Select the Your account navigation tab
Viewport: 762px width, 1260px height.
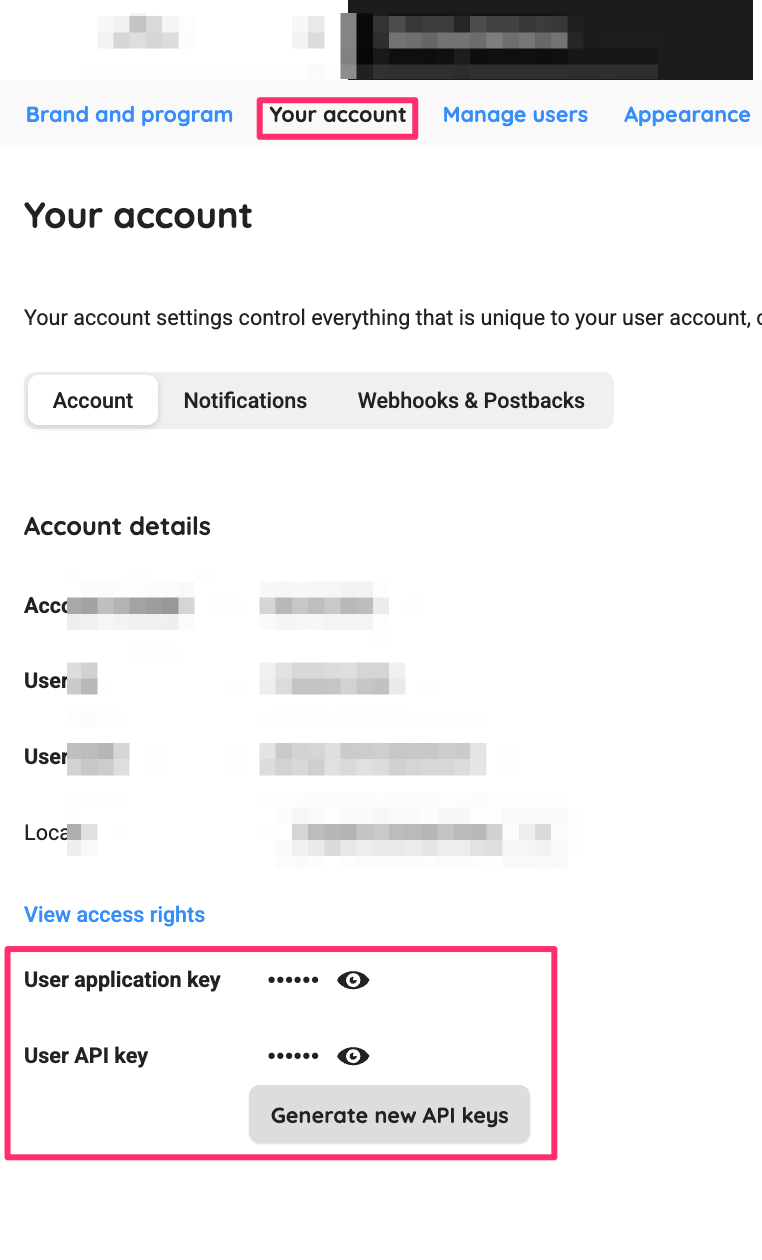338,115
